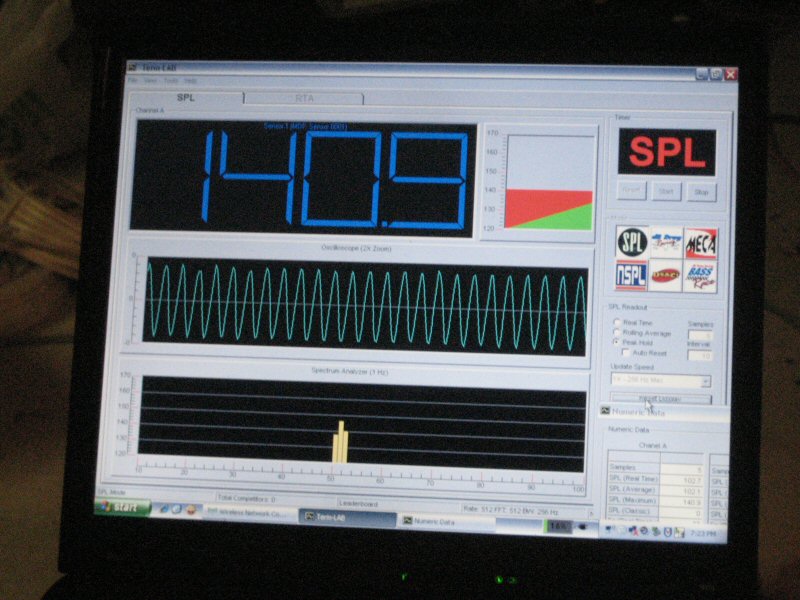Viewport: 800px width, 600px height.
Task: Click the SPL (Real Time) row in Numeric Data
Action: point(656,480)
